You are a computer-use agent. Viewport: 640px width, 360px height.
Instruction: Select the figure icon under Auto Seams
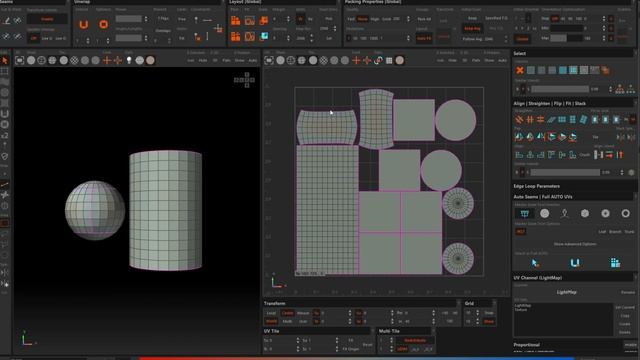pyautogui.click(x=564, y=213)
